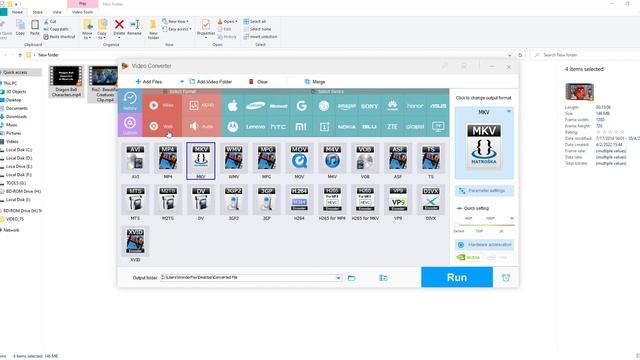The width and height of the screenshot is (640, 360).
Task: Open Xiaomi MI device presets
Action: tap(301, 127)
